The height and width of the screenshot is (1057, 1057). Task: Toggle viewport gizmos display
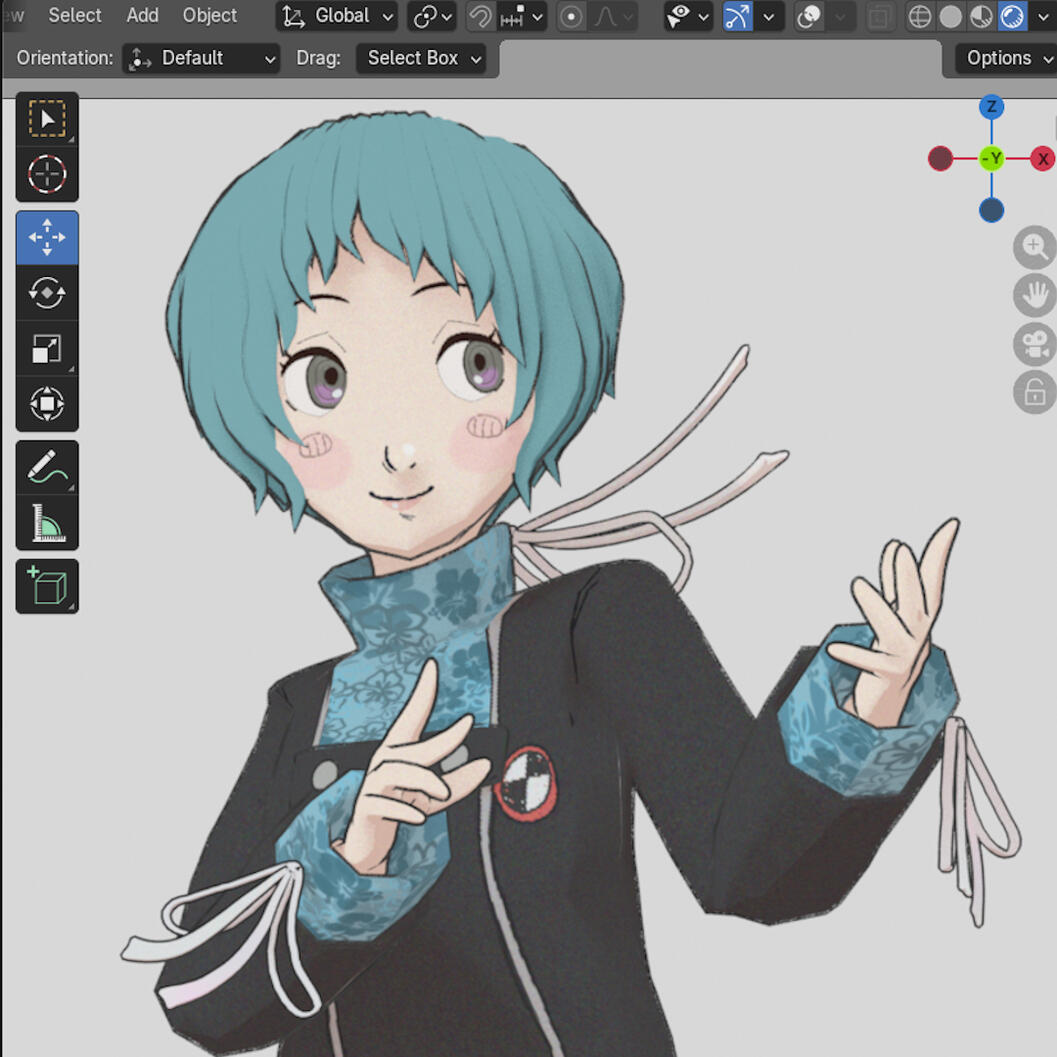tap(737, 16)
